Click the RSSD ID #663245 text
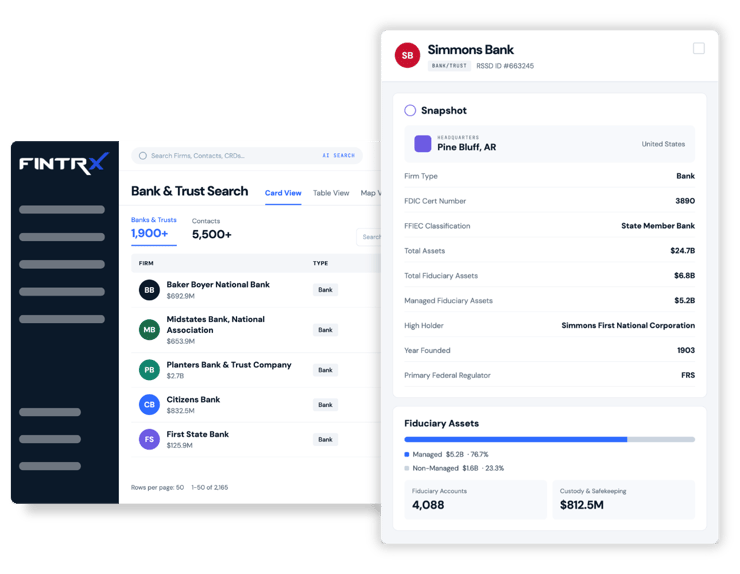 click(505, 66)
